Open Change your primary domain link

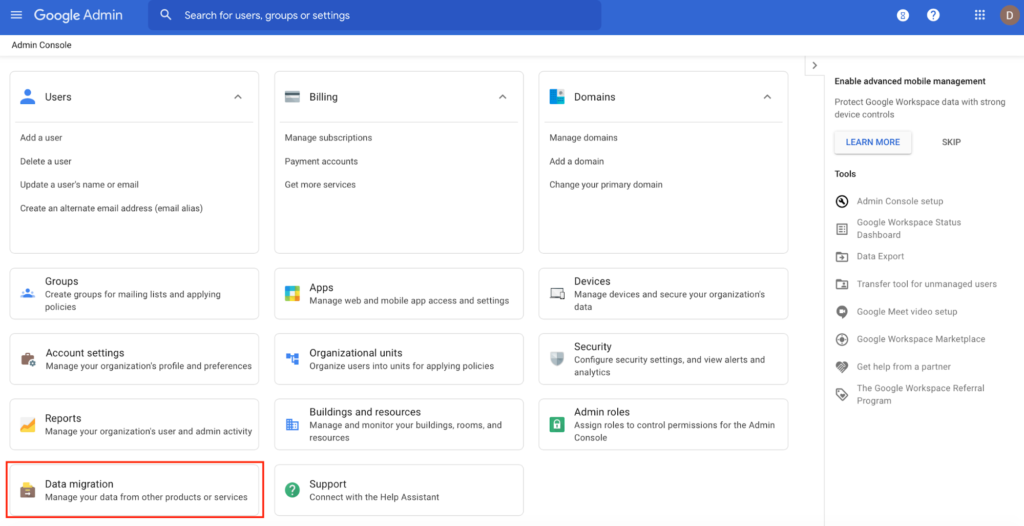(606, 185)
